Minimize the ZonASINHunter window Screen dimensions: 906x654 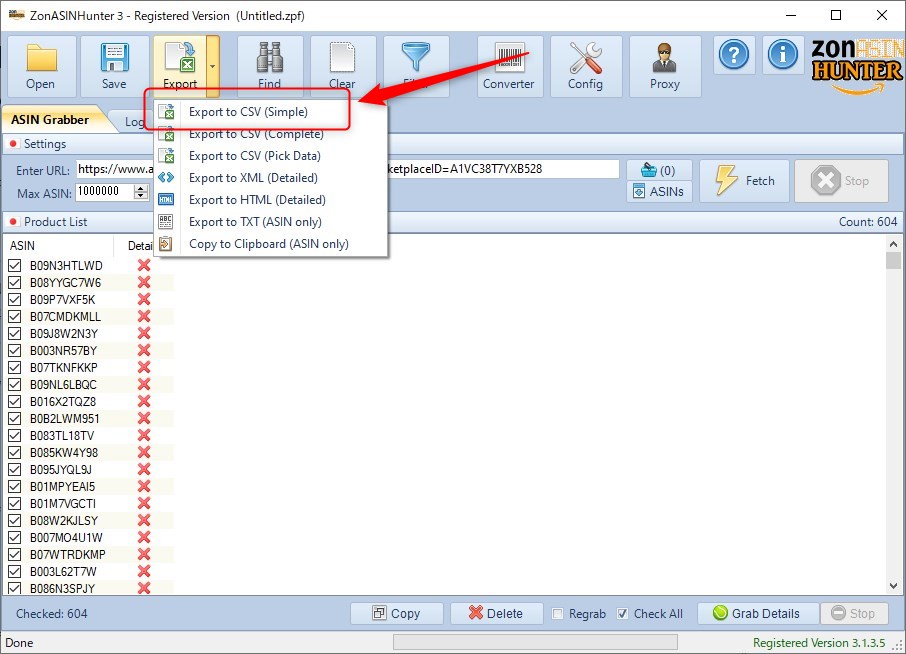click(791, 16)
